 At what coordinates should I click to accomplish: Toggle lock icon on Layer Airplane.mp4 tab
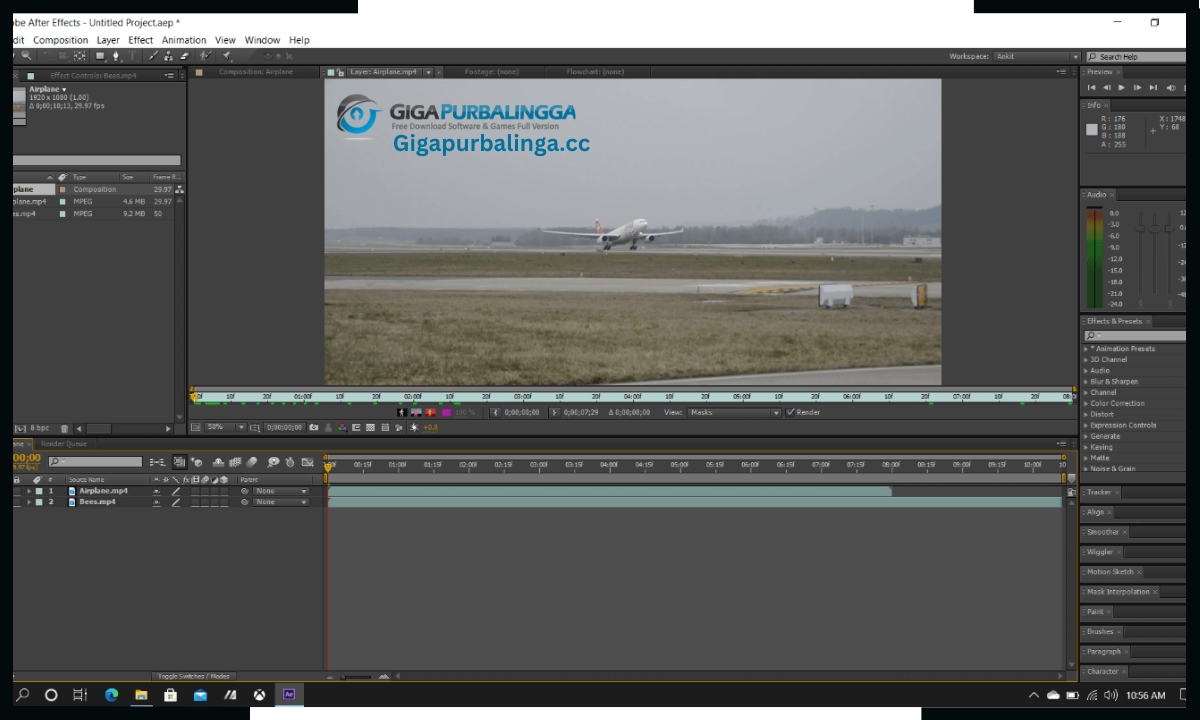click(340, 72)
